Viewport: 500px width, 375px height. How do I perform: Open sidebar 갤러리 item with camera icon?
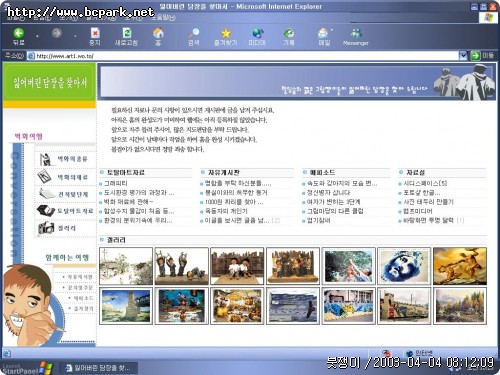(x=57, y=228)
